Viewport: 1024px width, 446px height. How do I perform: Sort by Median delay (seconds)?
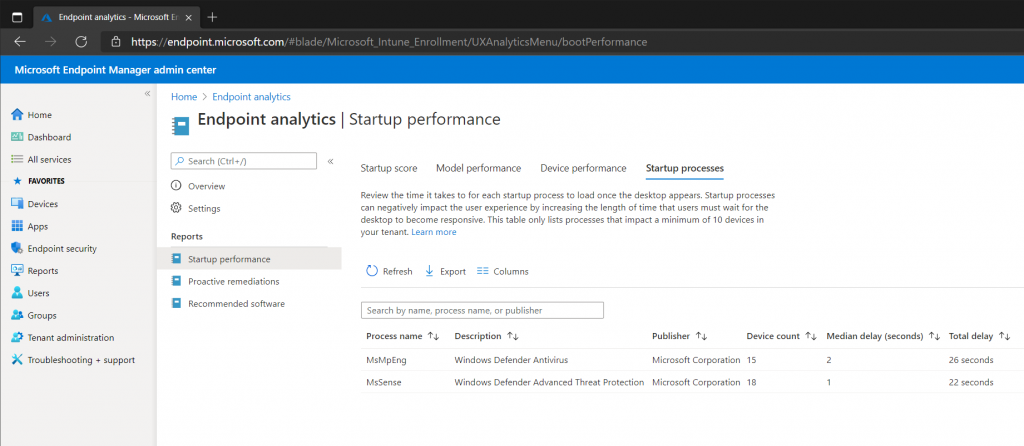point(883,336)
